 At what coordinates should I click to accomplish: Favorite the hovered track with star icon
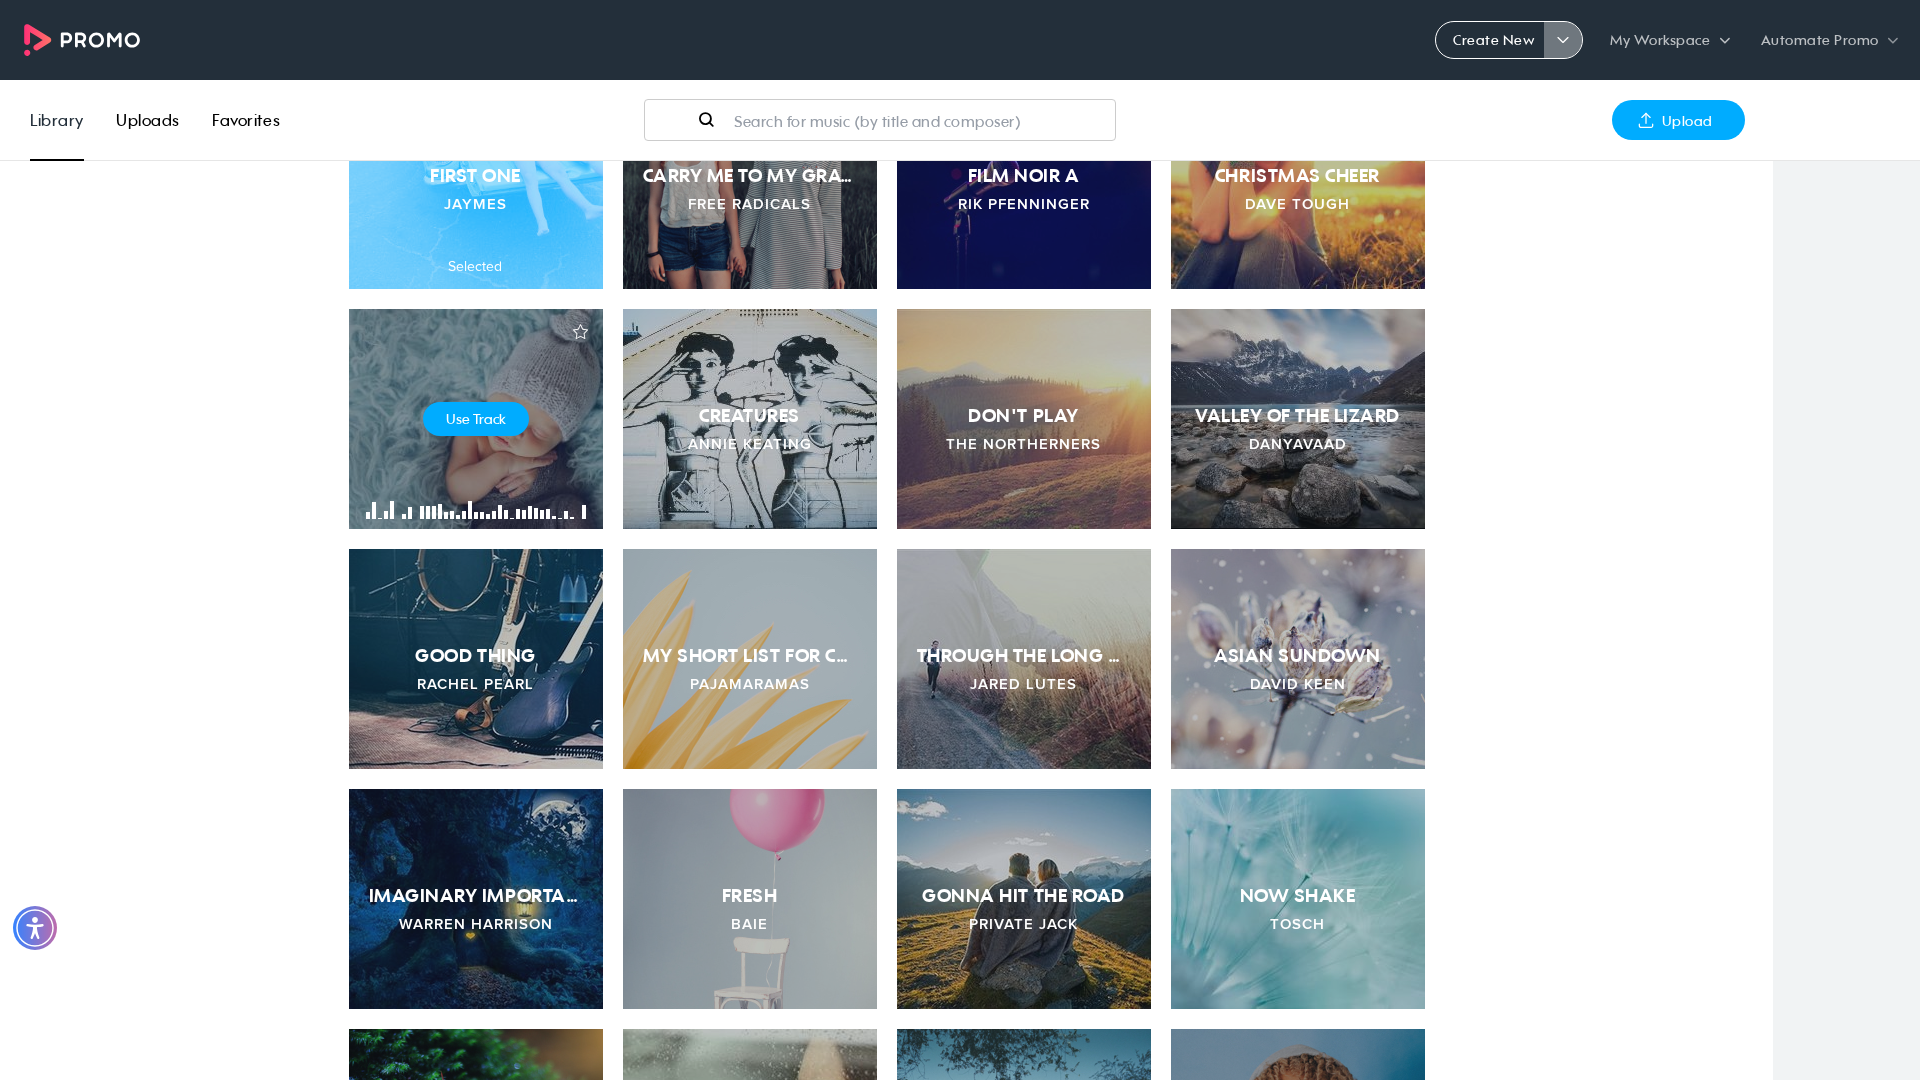coord(580,332)
